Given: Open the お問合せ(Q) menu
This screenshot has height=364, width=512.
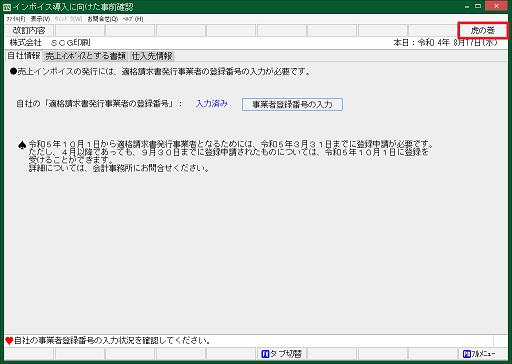Looking at the screenshot, I should [x=103, y=19].
